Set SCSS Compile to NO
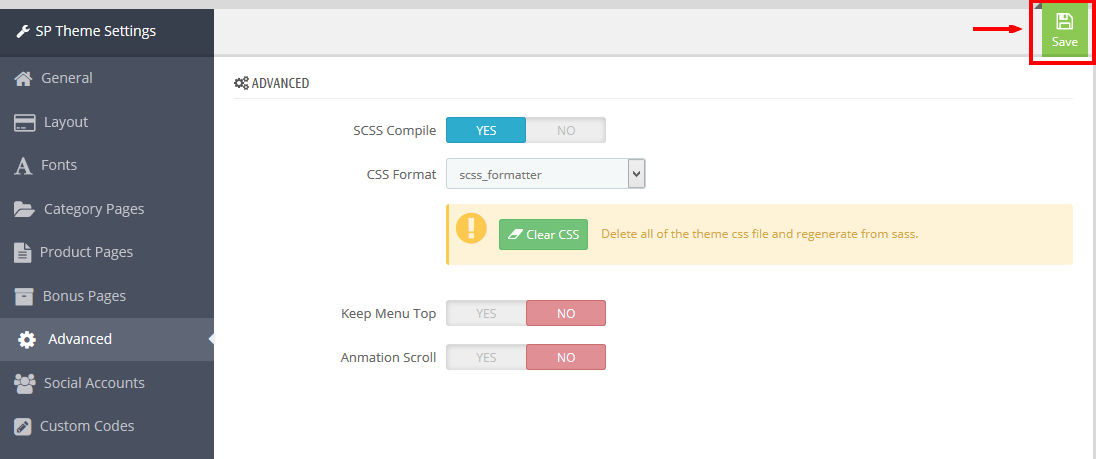Viewport: 1096px width, 459px height. click(565, 130)
